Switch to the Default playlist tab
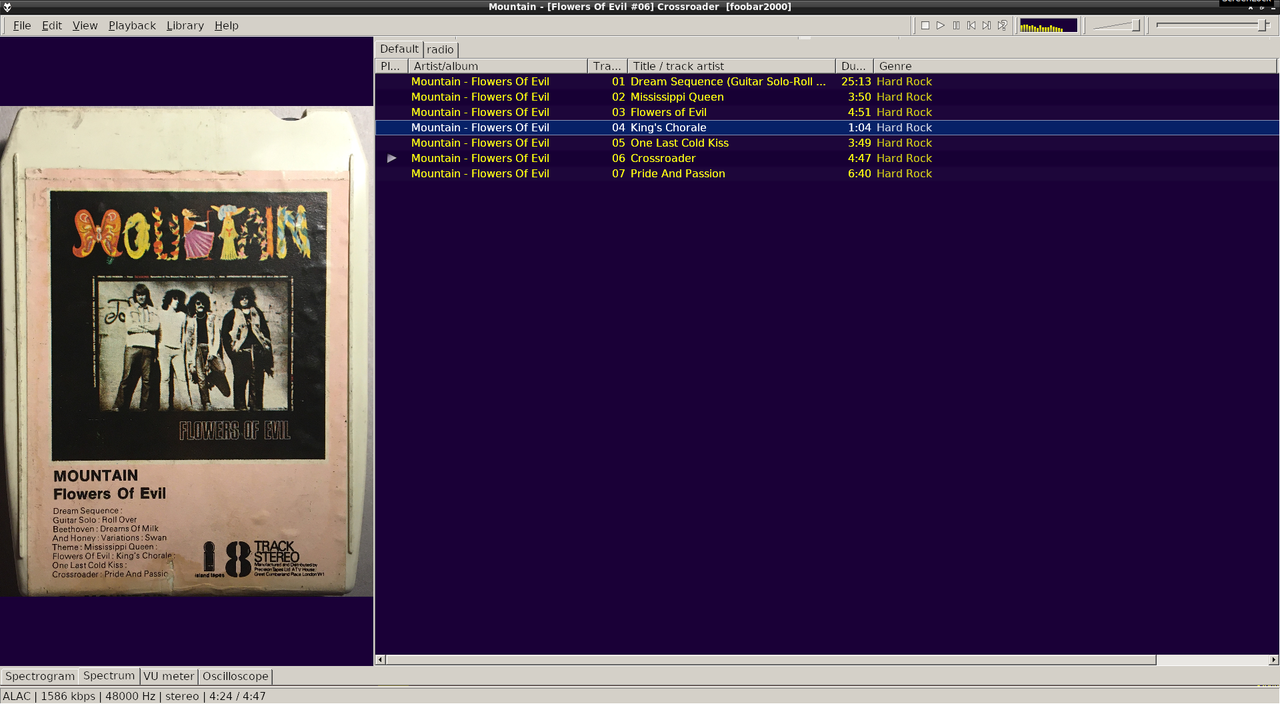 (399, 49)
